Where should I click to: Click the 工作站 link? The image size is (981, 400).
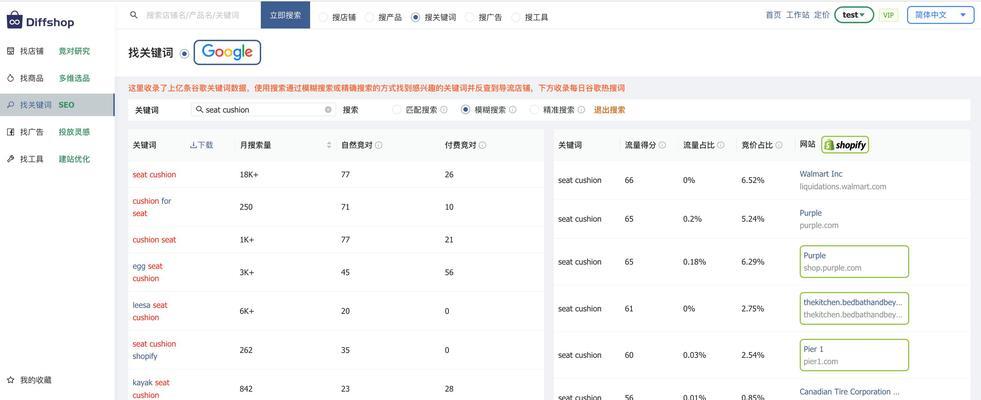(798, 15)
